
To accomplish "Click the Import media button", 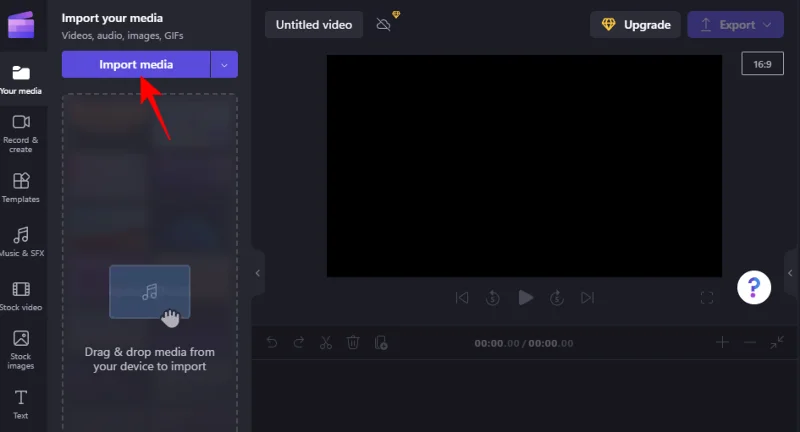I will [x=136, y=65].
